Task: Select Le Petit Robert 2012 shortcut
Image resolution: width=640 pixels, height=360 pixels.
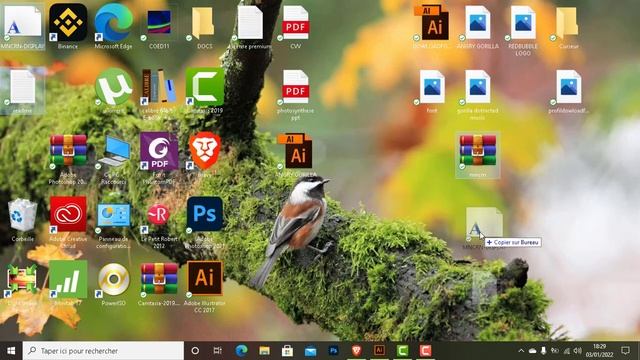Action: point(159,224)
